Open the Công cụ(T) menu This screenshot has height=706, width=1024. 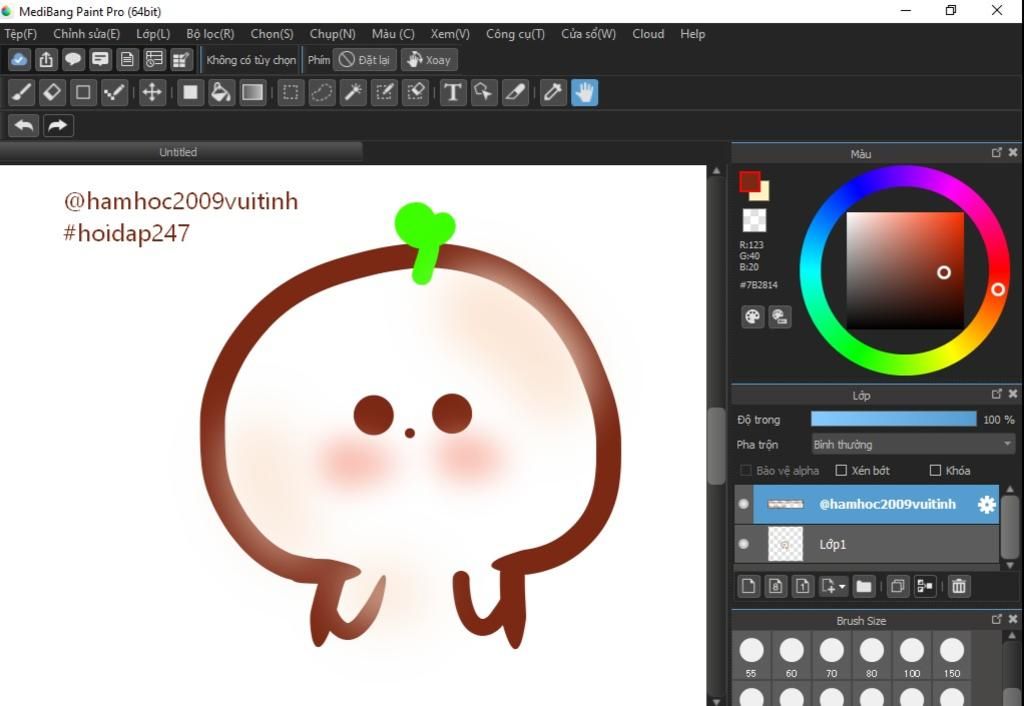(x=515, y=34)
